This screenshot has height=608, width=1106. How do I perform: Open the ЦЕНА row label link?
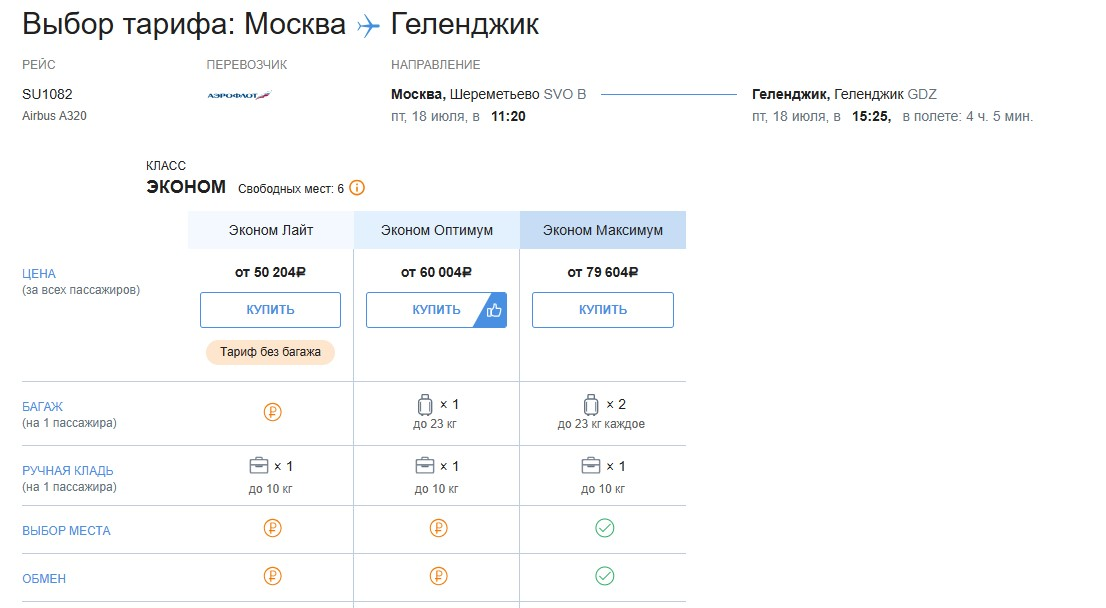pos(39,274)
